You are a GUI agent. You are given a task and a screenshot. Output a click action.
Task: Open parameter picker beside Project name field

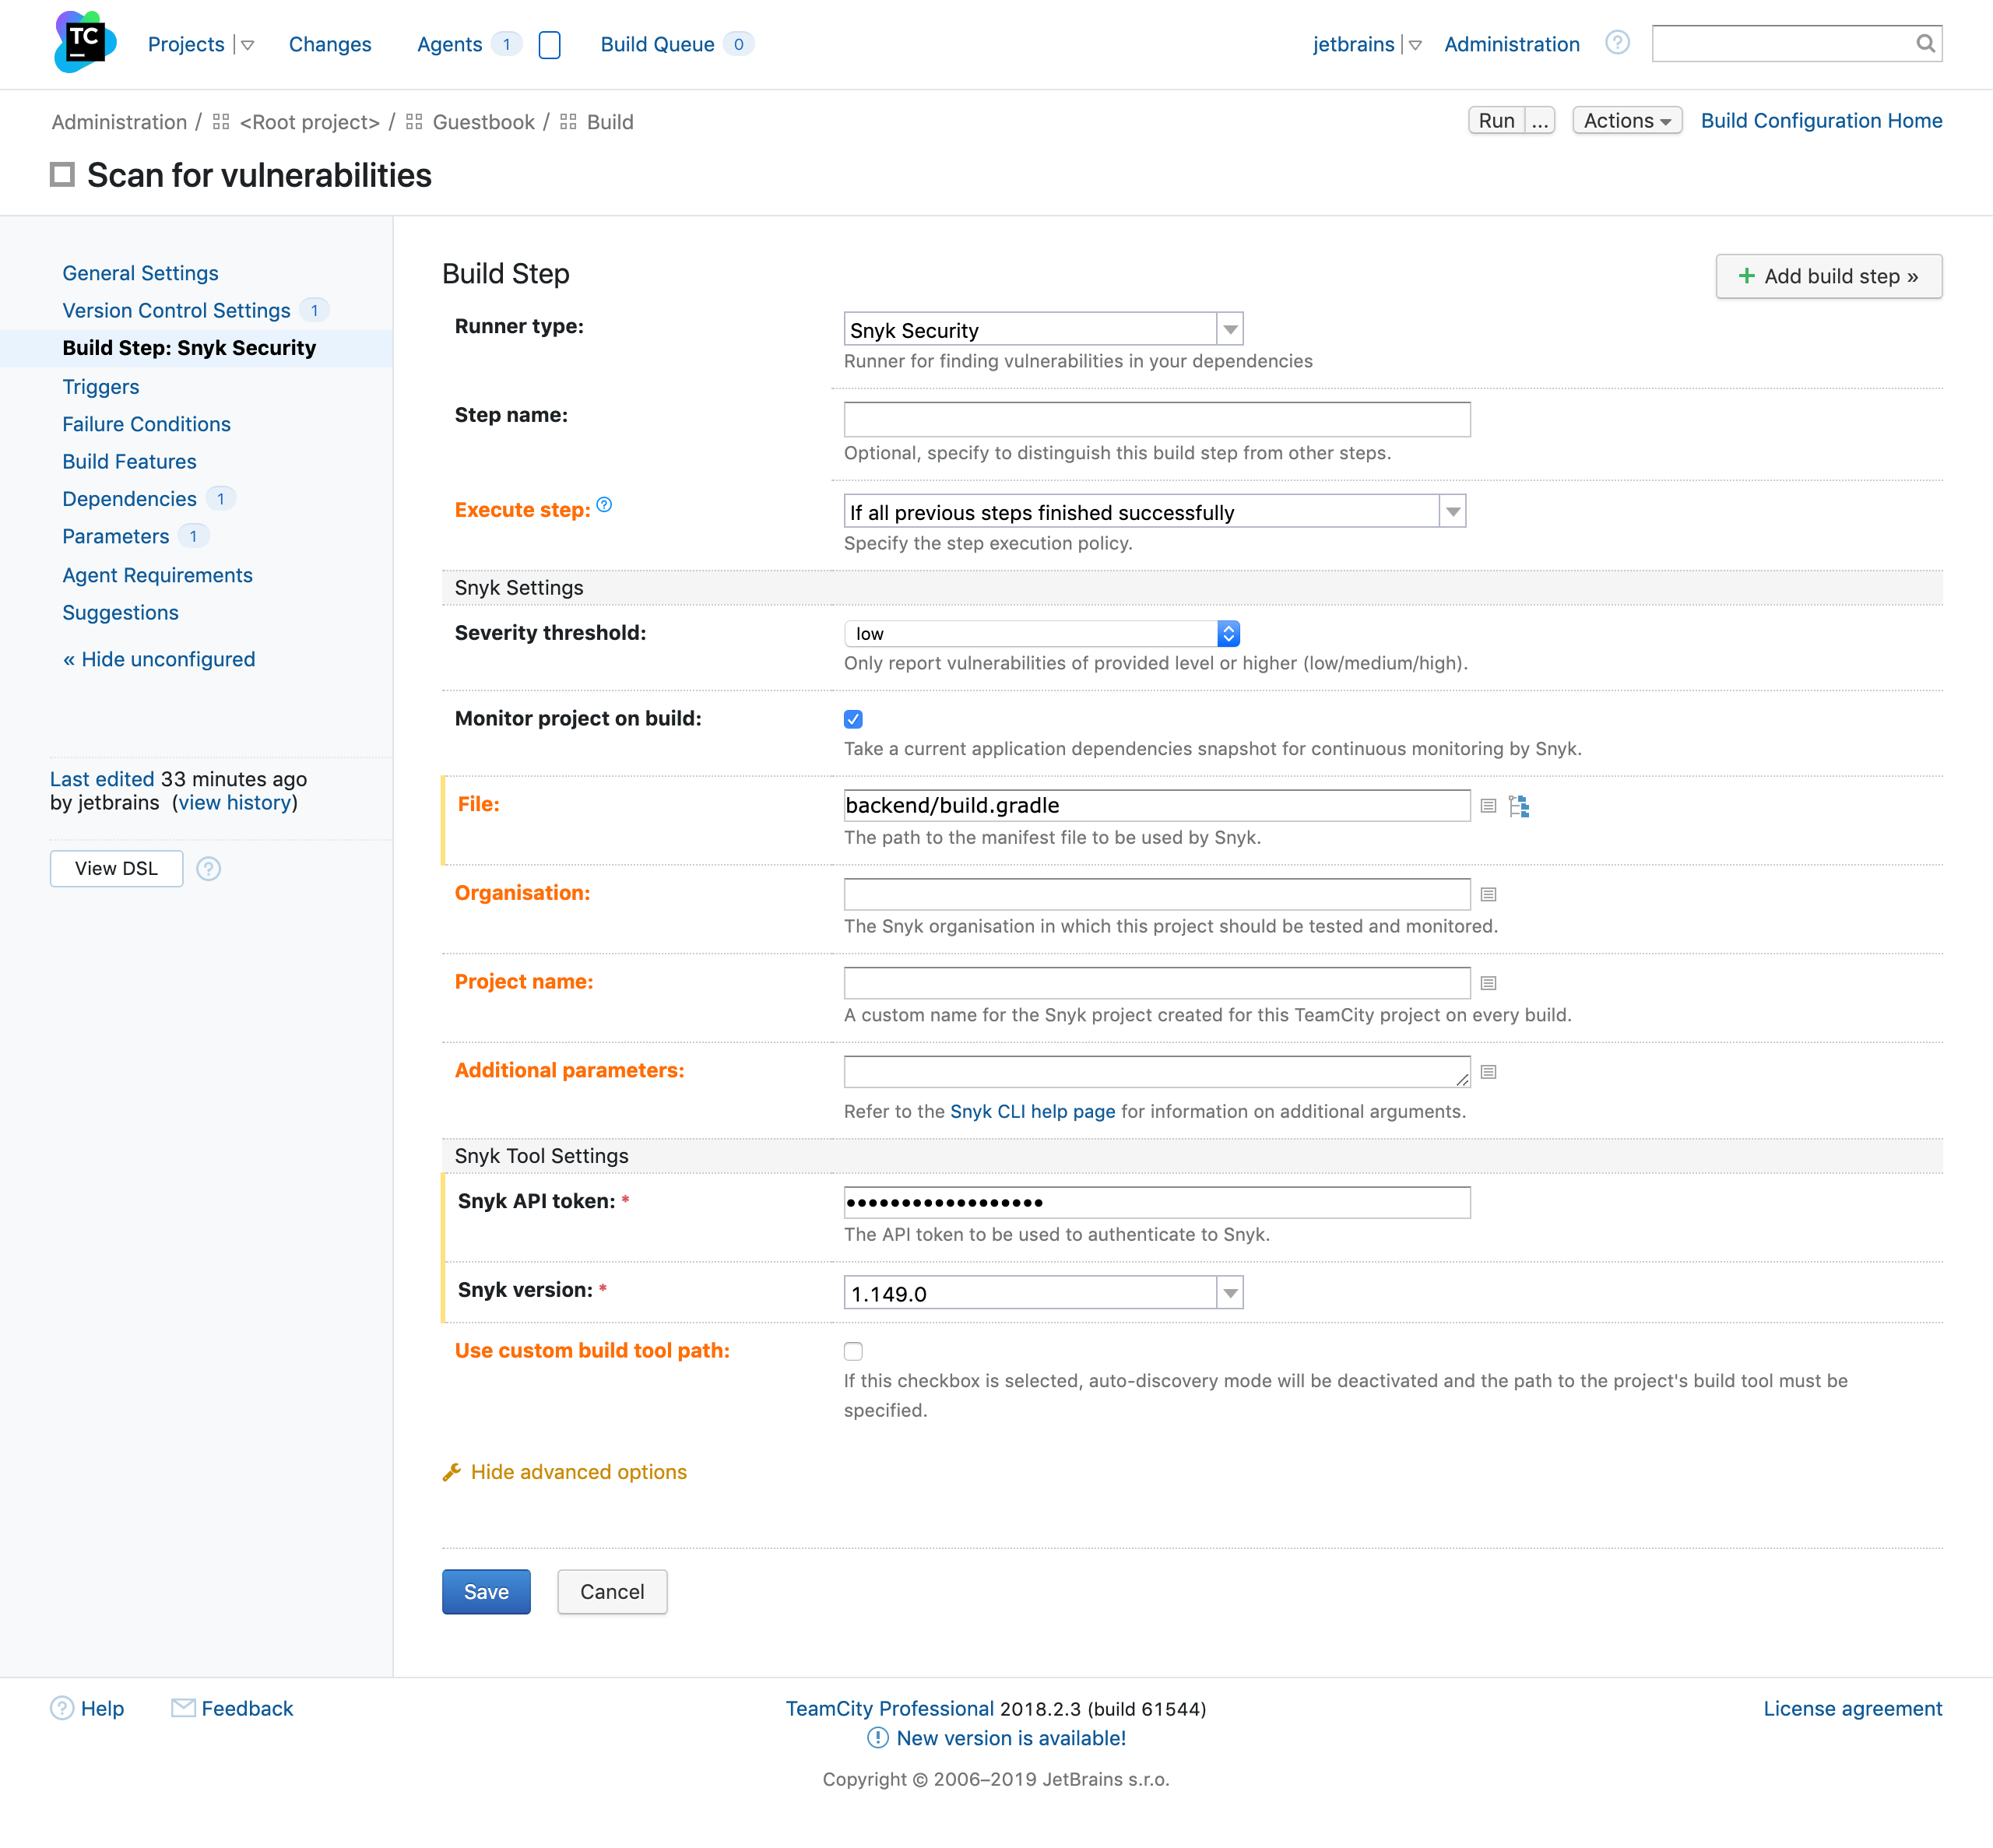pos(1488,984)
